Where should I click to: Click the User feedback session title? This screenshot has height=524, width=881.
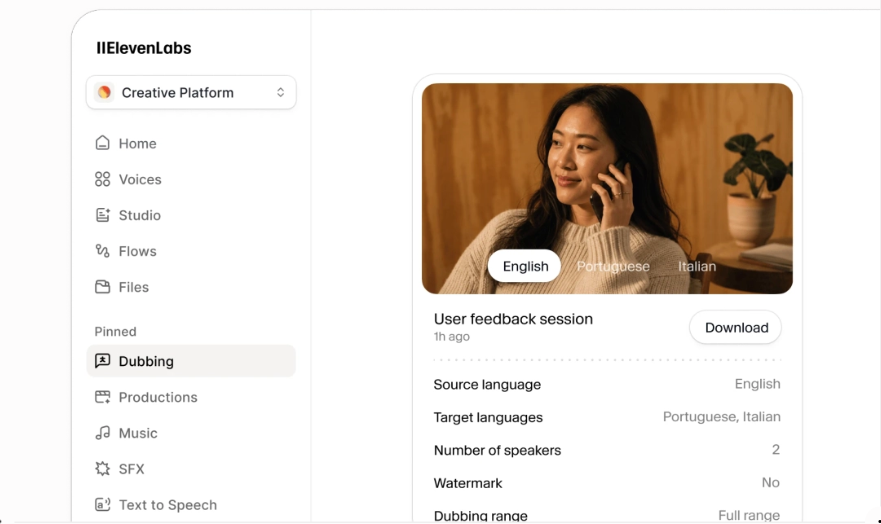[513, 319]
